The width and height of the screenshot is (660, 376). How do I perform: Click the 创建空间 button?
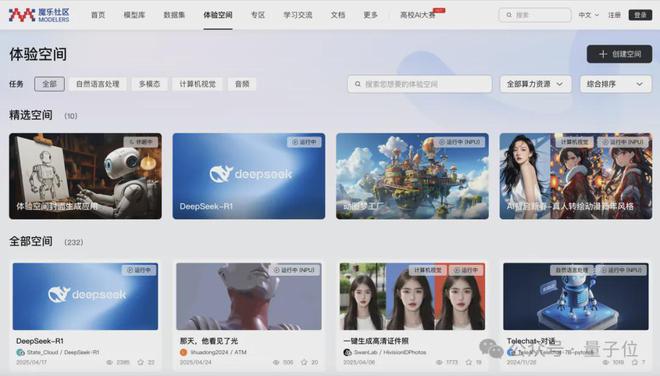(619, 54)
